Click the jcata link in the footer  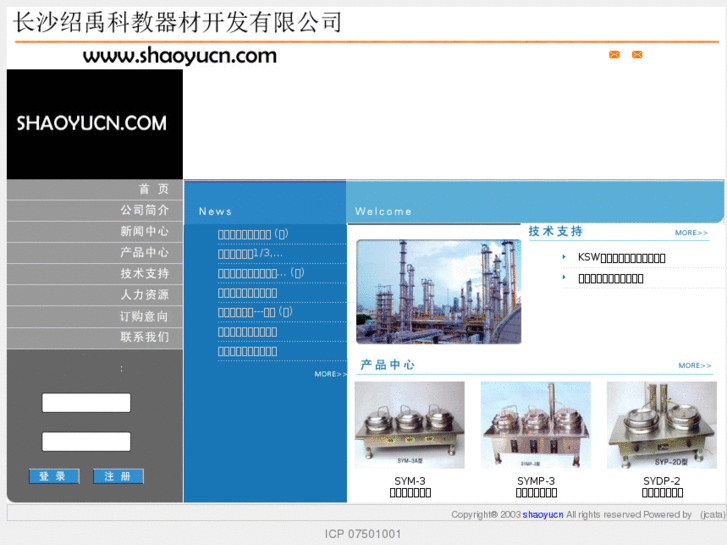[x=712, y=514]
